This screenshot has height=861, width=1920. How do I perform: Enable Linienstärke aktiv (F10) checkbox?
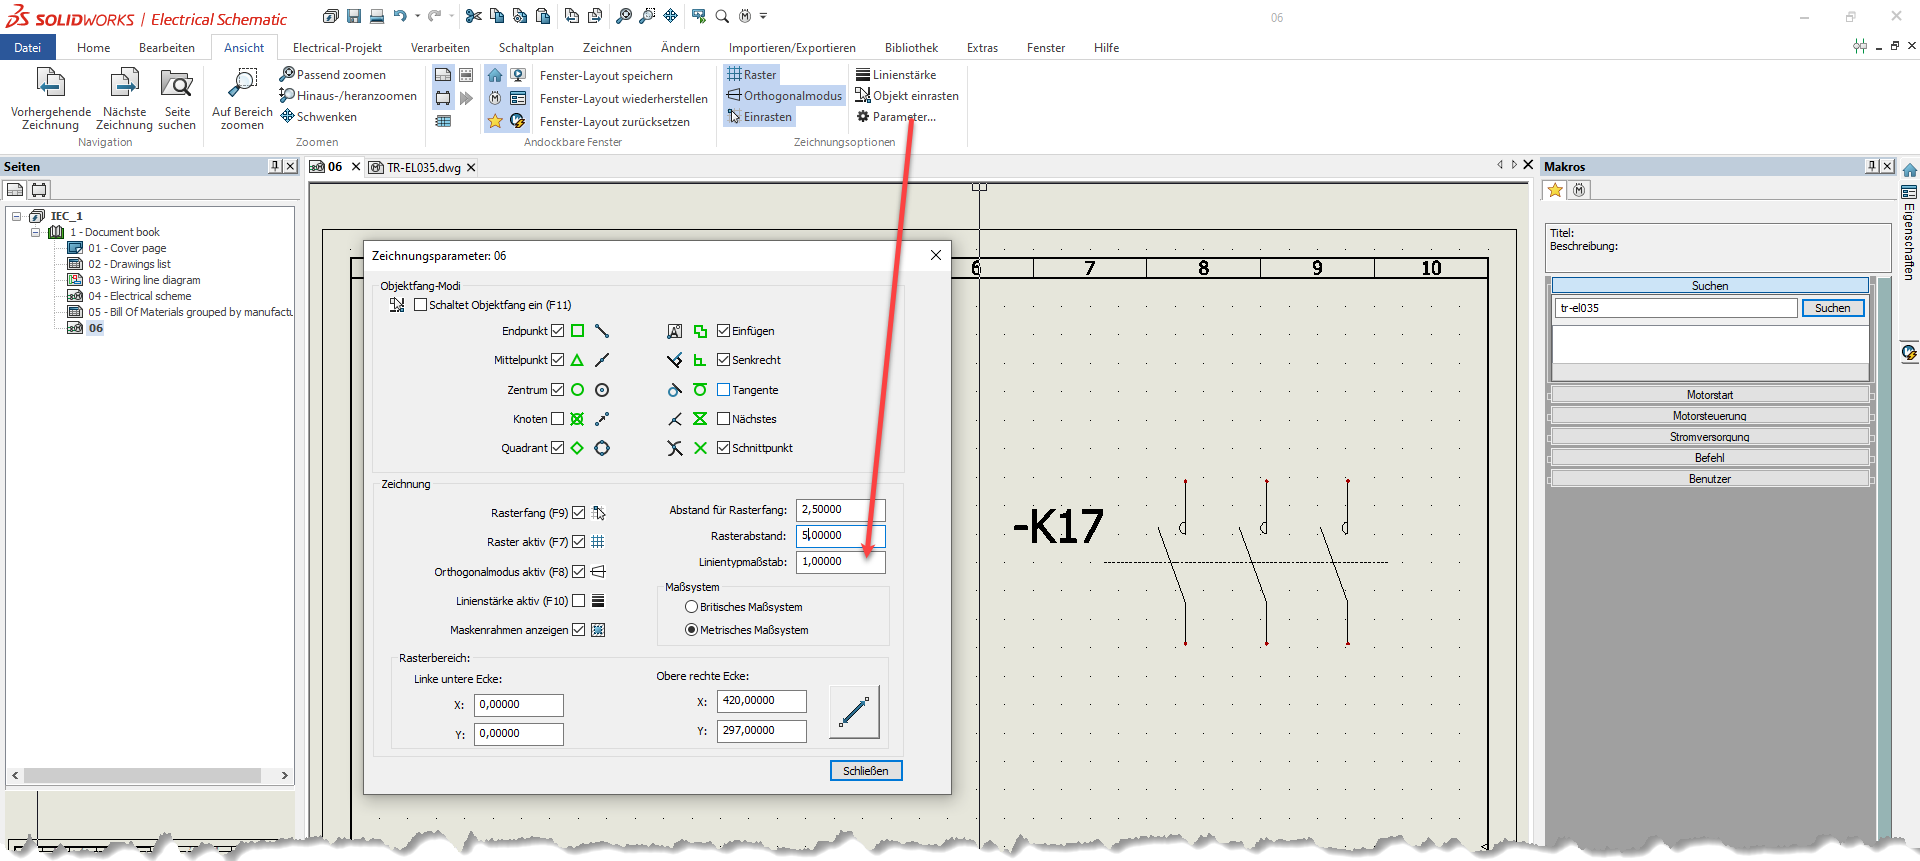(x=578, y=601)
